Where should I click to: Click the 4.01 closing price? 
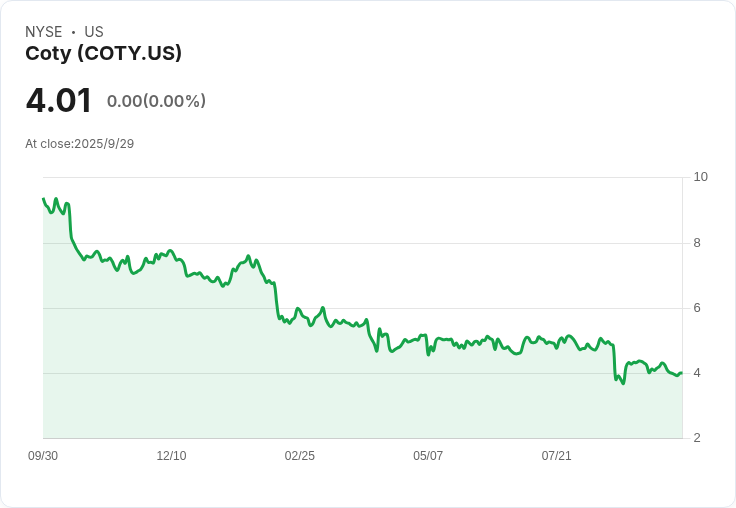(59, 101)
